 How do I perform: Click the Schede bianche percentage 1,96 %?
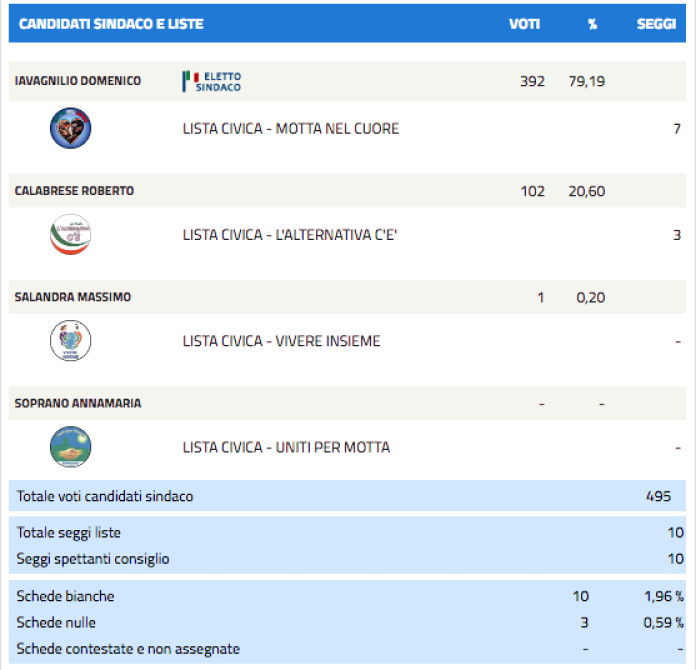tap(664, 596)
